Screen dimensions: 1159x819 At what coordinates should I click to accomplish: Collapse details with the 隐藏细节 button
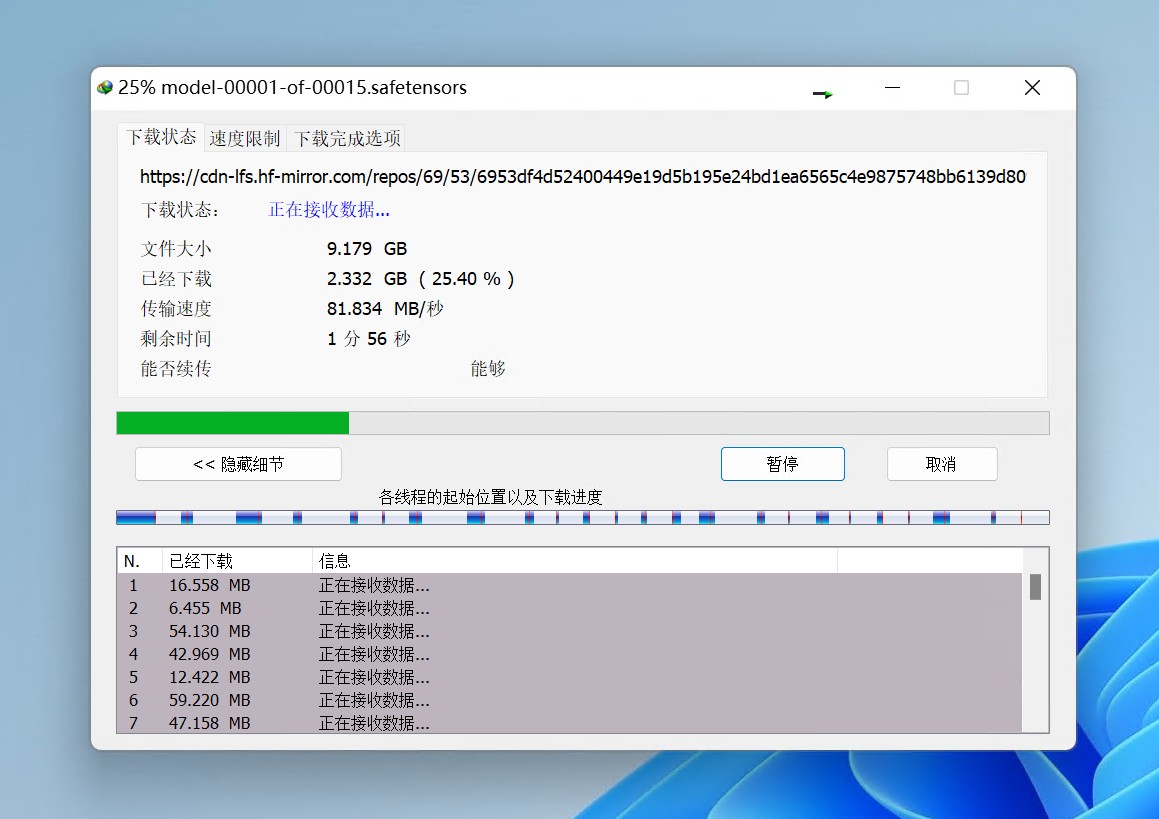pyautogui.click(x=238, y=464)
